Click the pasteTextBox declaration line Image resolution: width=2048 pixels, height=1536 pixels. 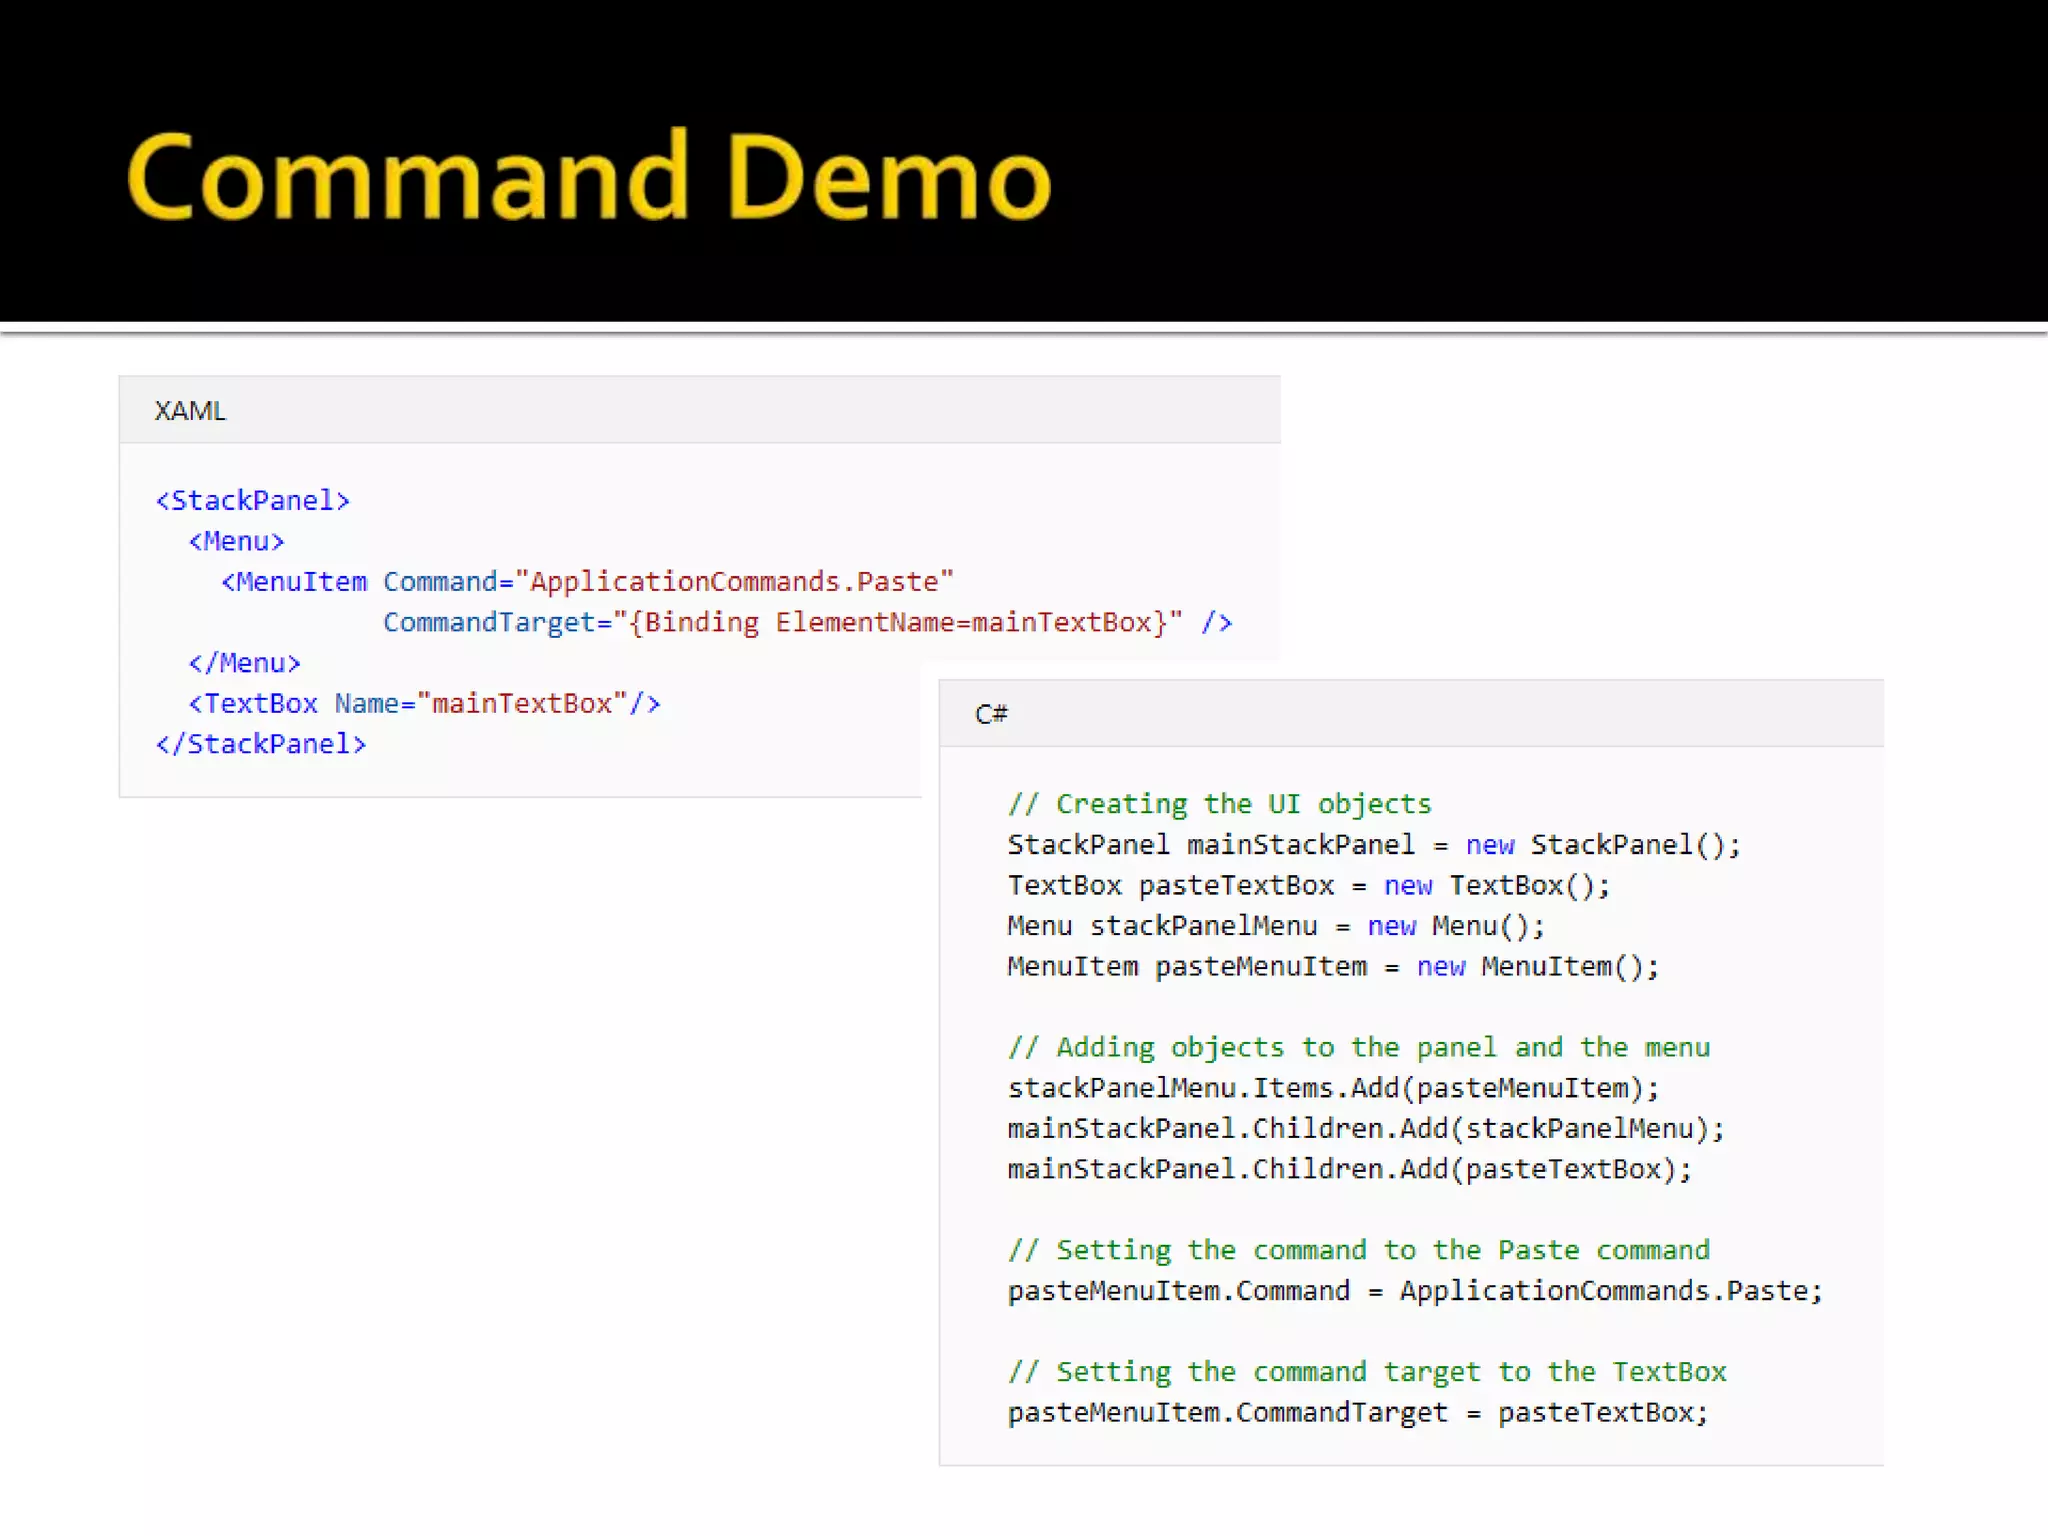pos(1308,886)
